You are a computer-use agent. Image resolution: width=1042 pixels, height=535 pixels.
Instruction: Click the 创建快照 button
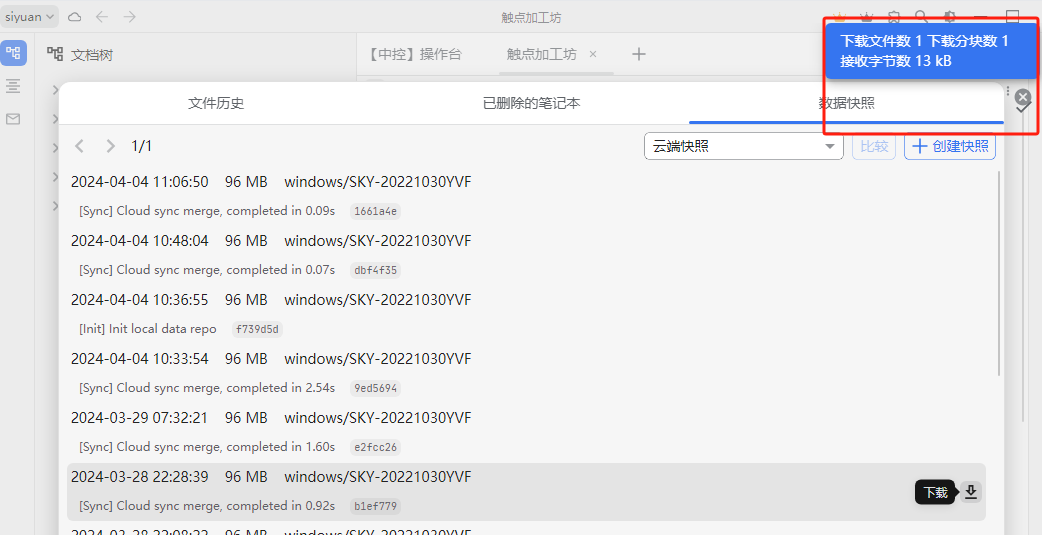pyautogui.click(x=950, y=146)
